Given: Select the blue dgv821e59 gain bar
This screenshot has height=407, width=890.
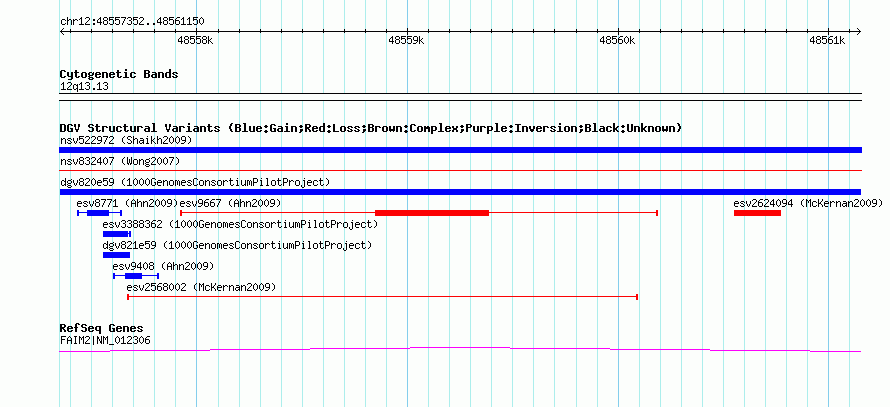Looking at the screenshot, I should [116, 255].
